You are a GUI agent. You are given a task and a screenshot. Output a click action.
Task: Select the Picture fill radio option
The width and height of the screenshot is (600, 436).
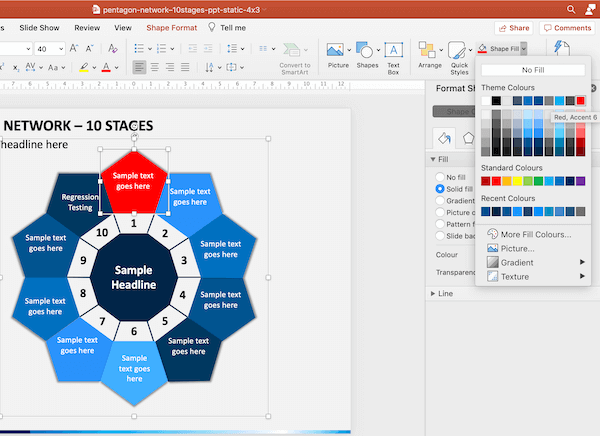click(x=440, y=212)
